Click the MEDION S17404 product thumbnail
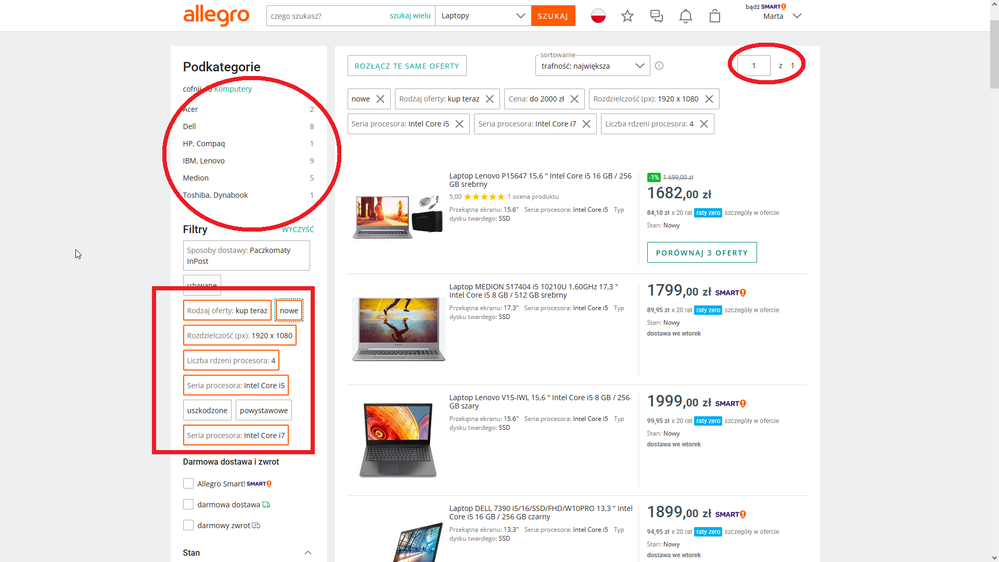The image size is (999, 562). (x=399, y=329)
